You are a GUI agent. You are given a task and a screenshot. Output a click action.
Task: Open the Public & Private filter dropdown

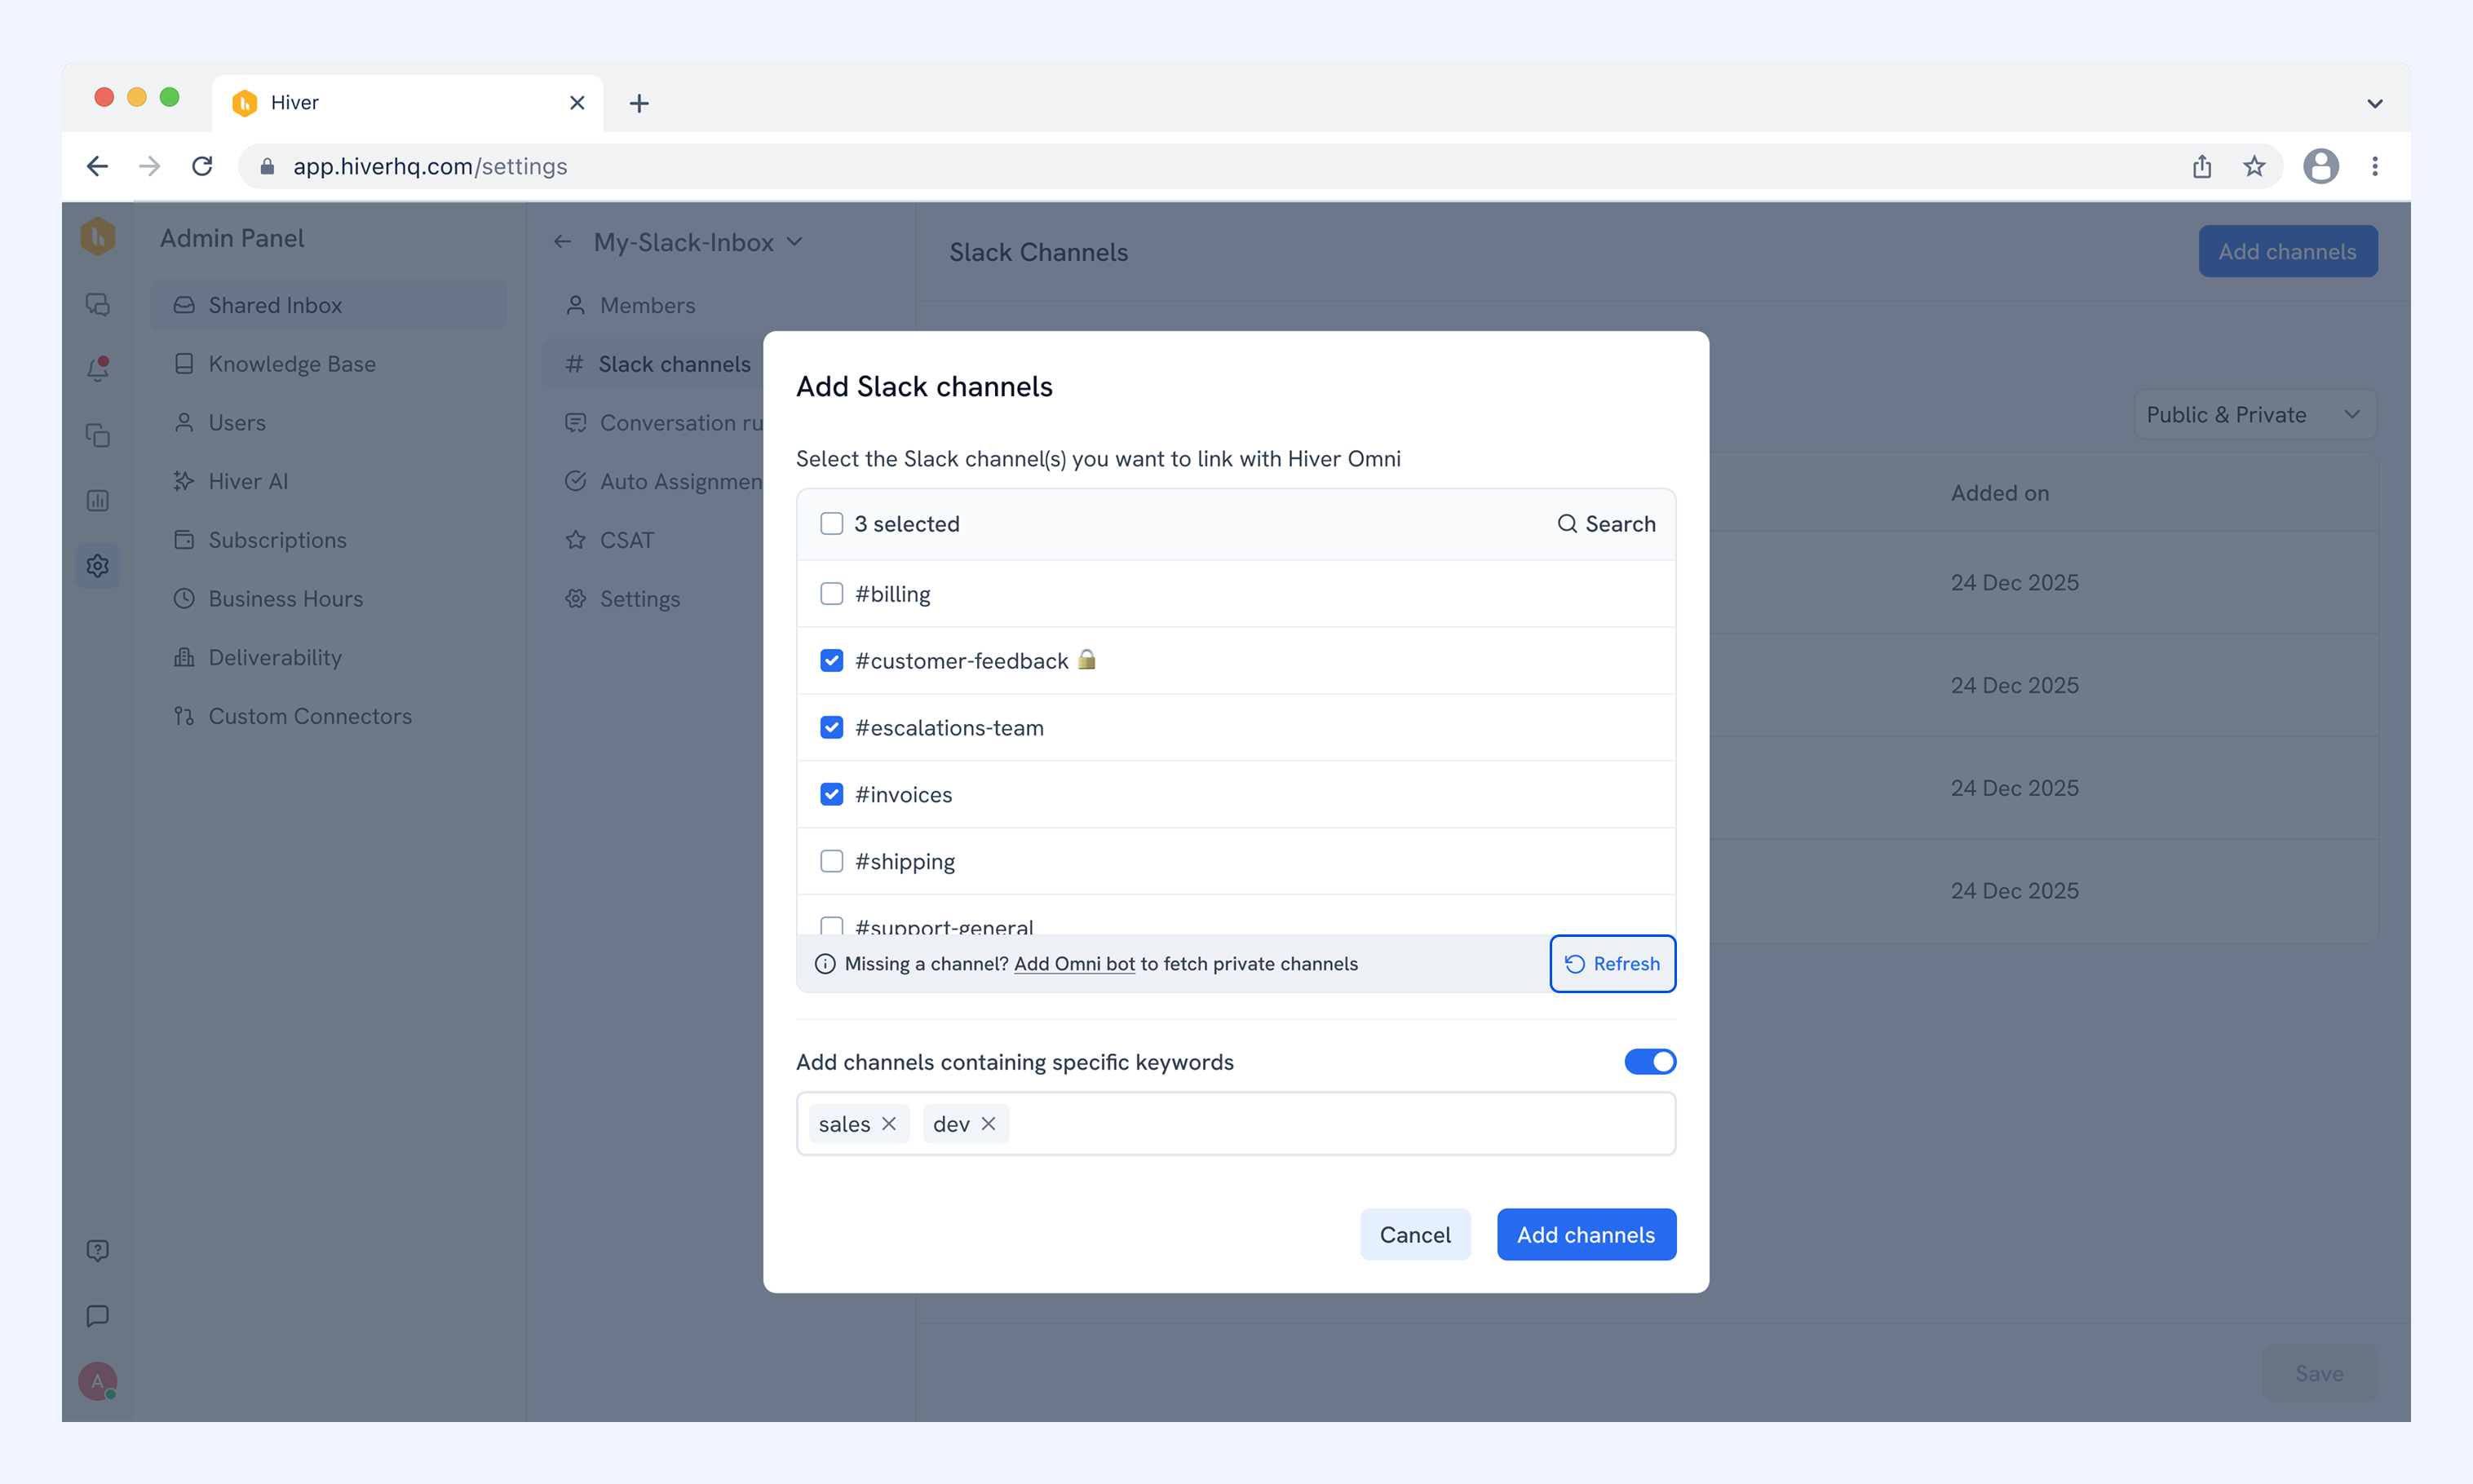pyautogui.click(x=2254, y=415)
